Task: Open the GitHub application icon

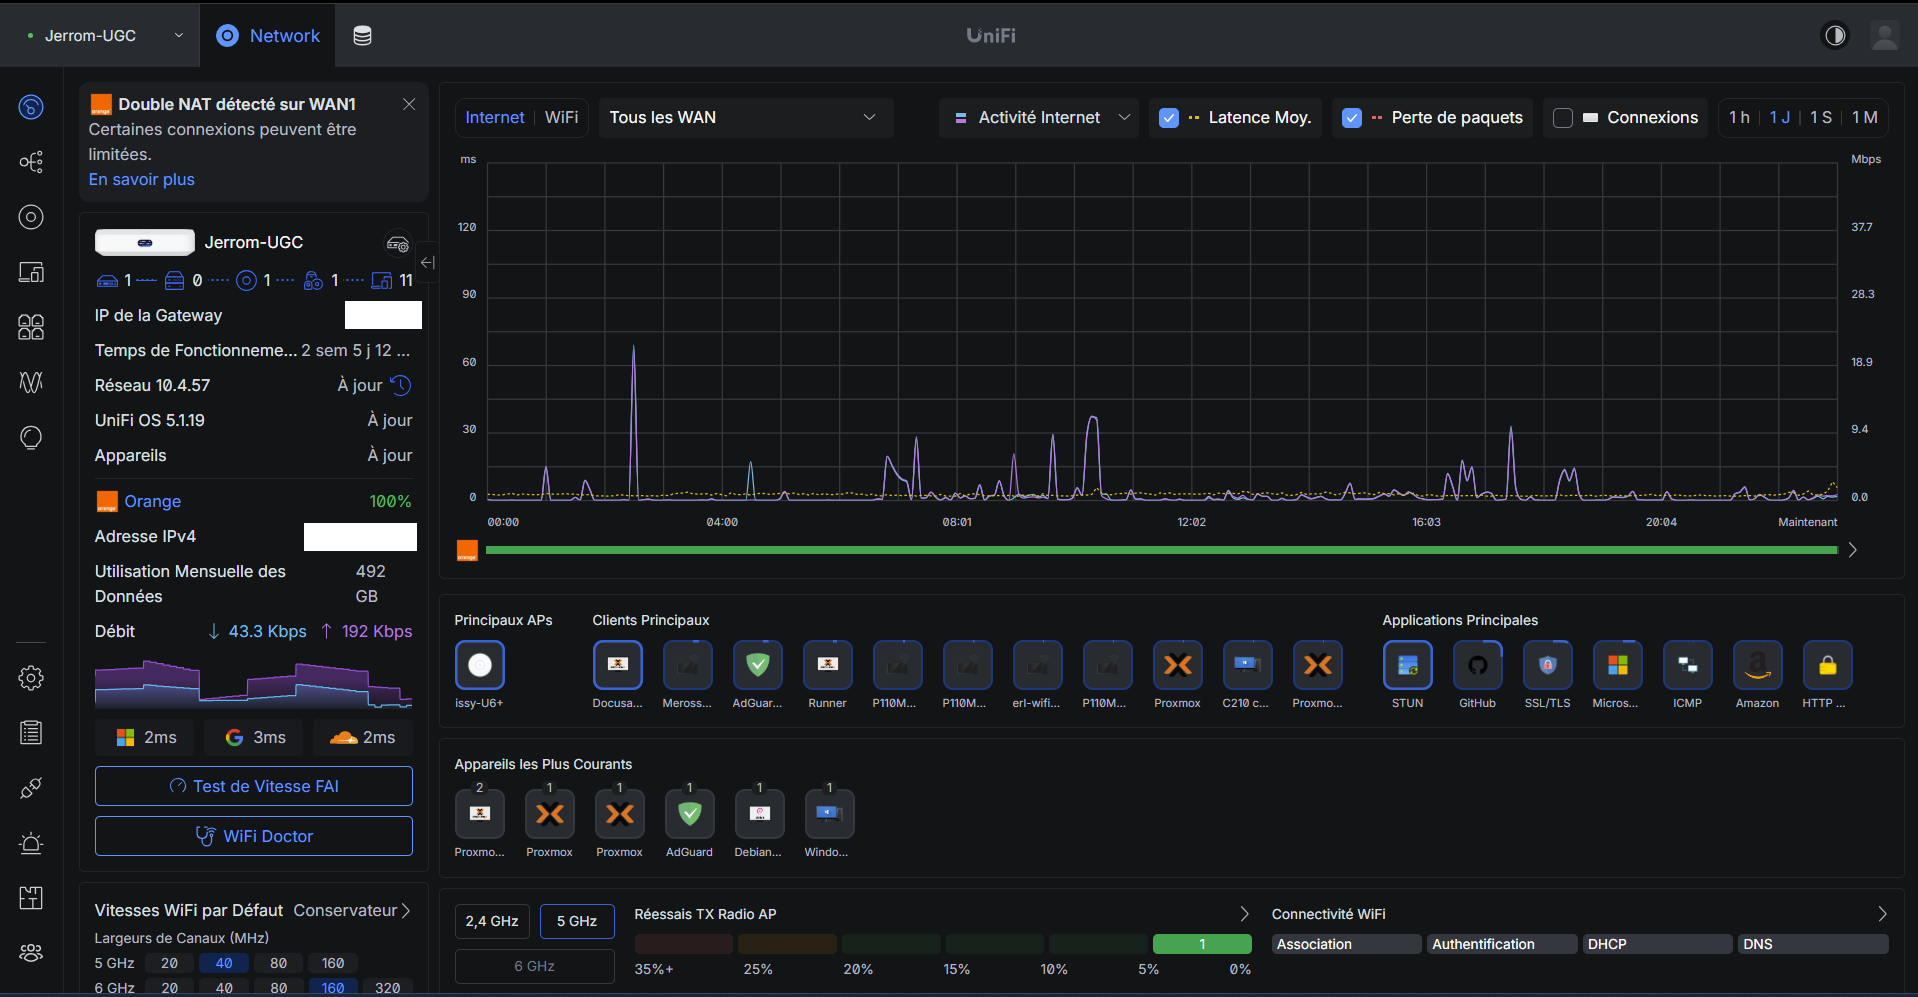Action: click(x=1477, y=666)
